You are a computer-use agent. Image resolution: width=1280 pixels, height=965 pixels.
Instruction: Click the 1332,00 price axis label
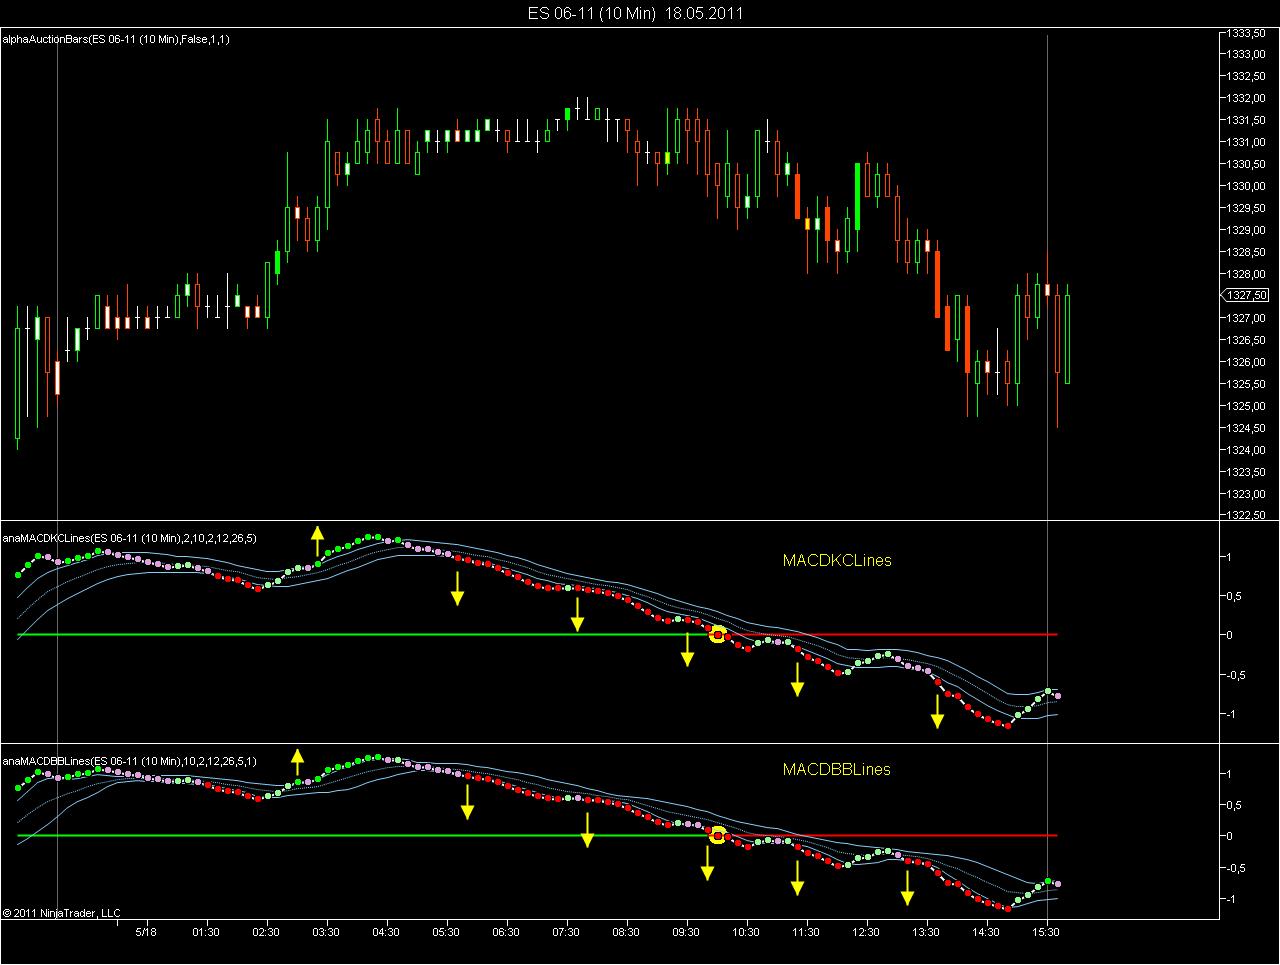click(x=1248, y=98)
